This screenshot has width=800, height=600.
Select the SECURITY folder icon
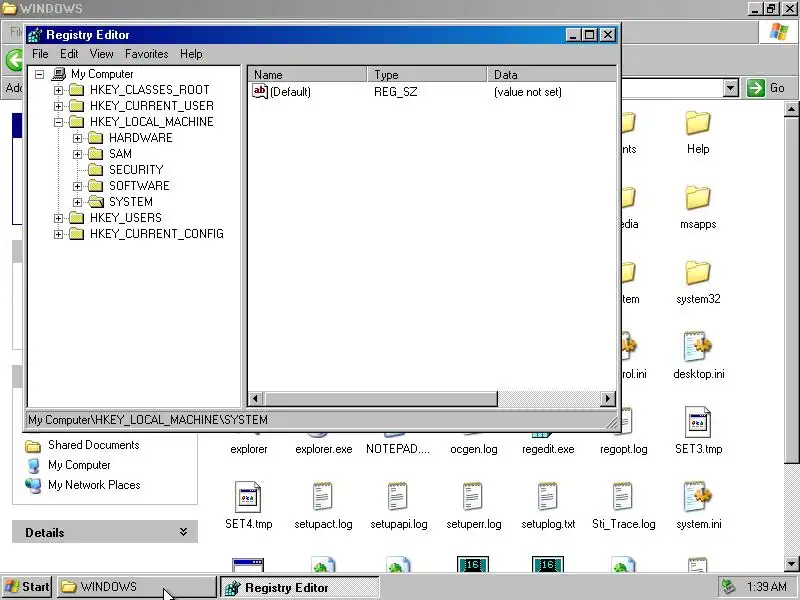[95, 170]
